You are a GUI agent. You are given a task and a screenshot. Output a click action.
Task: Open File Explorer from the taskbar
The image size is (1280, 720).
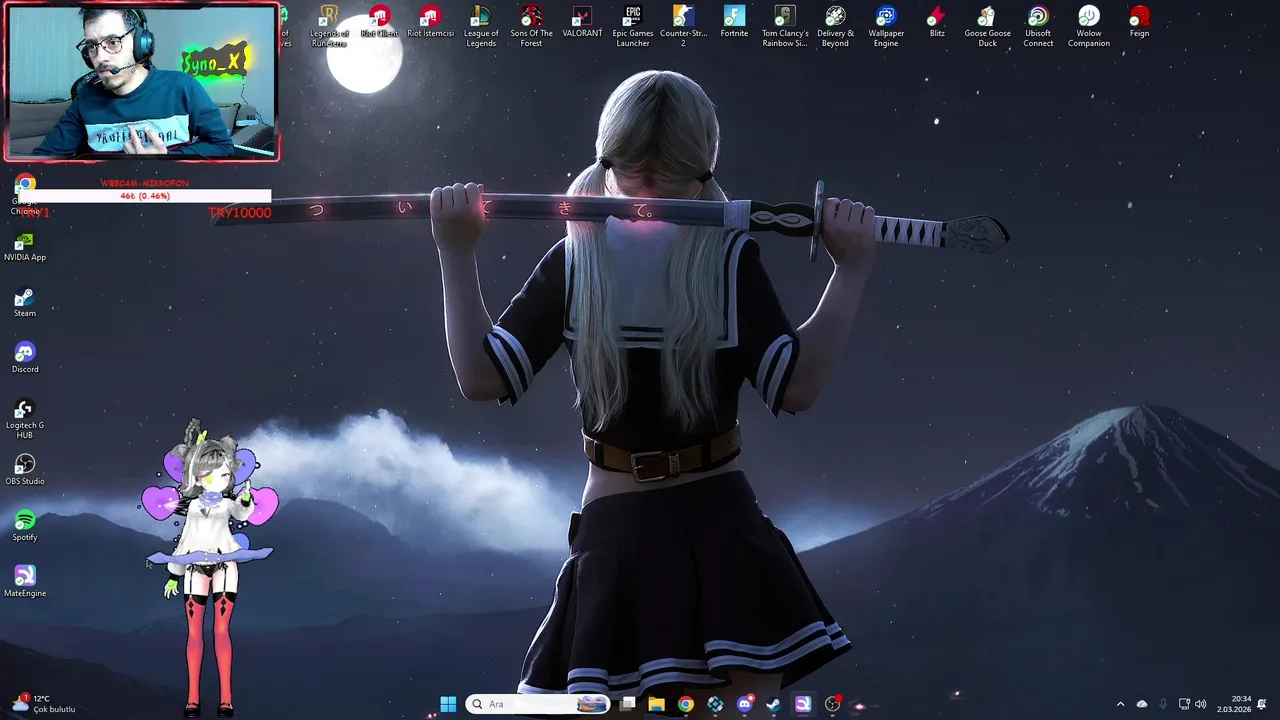click(656, 704)
